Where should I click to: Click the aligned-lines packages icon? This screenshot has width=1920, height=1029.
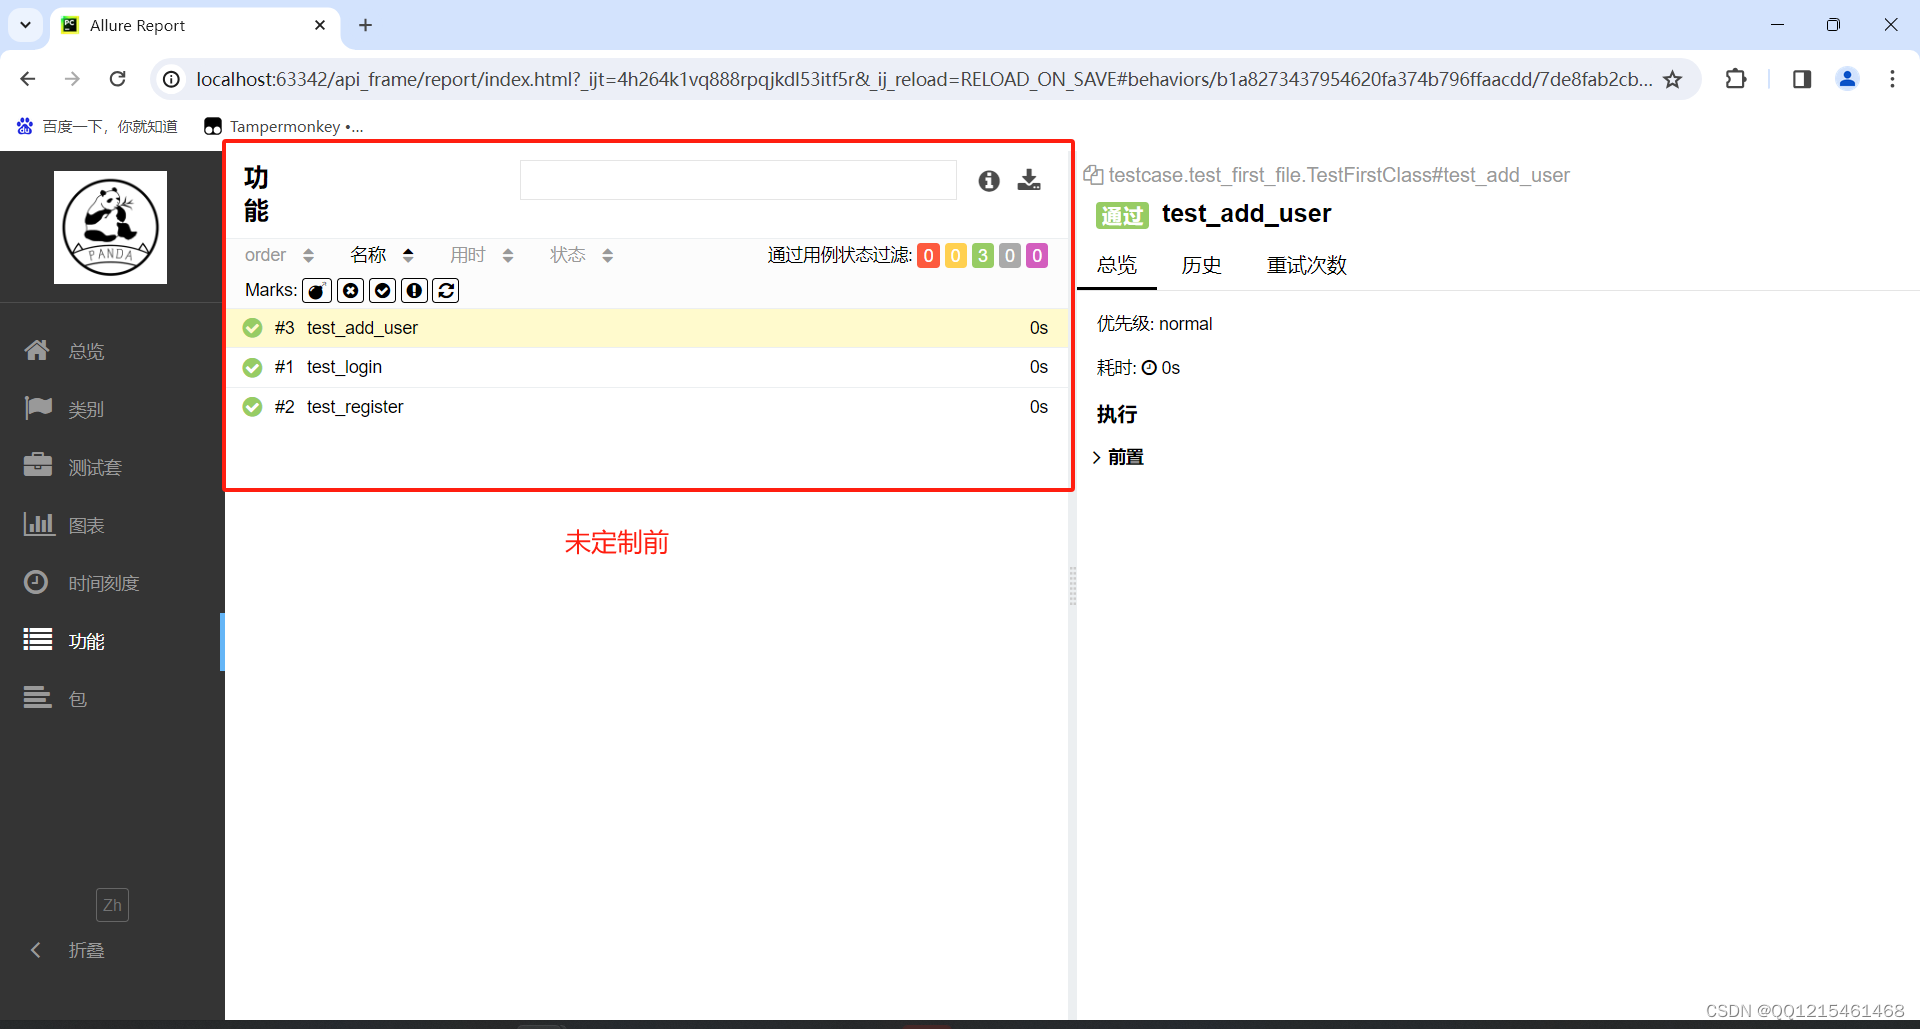click(38, 697)
